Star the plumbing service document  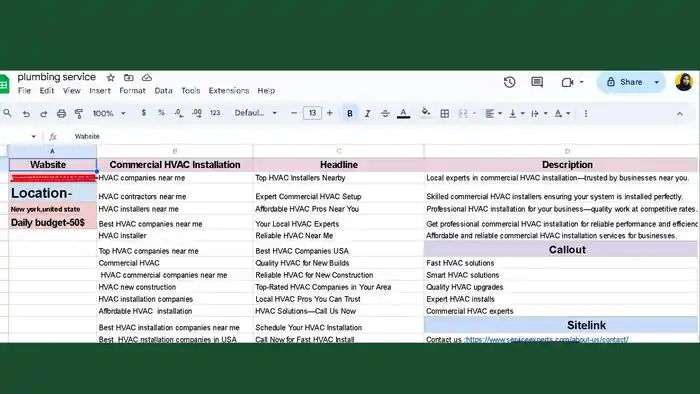111,78
